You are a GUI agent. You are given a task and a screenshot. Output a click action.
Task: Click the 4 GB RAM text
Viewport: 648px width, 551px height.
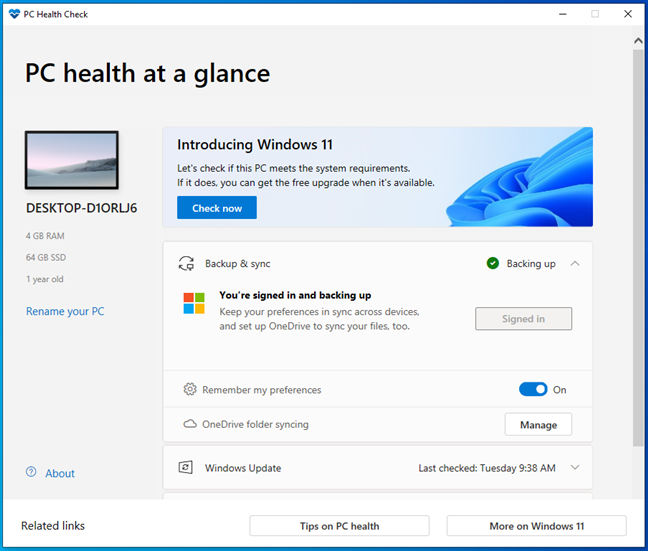tap(45, 236)
